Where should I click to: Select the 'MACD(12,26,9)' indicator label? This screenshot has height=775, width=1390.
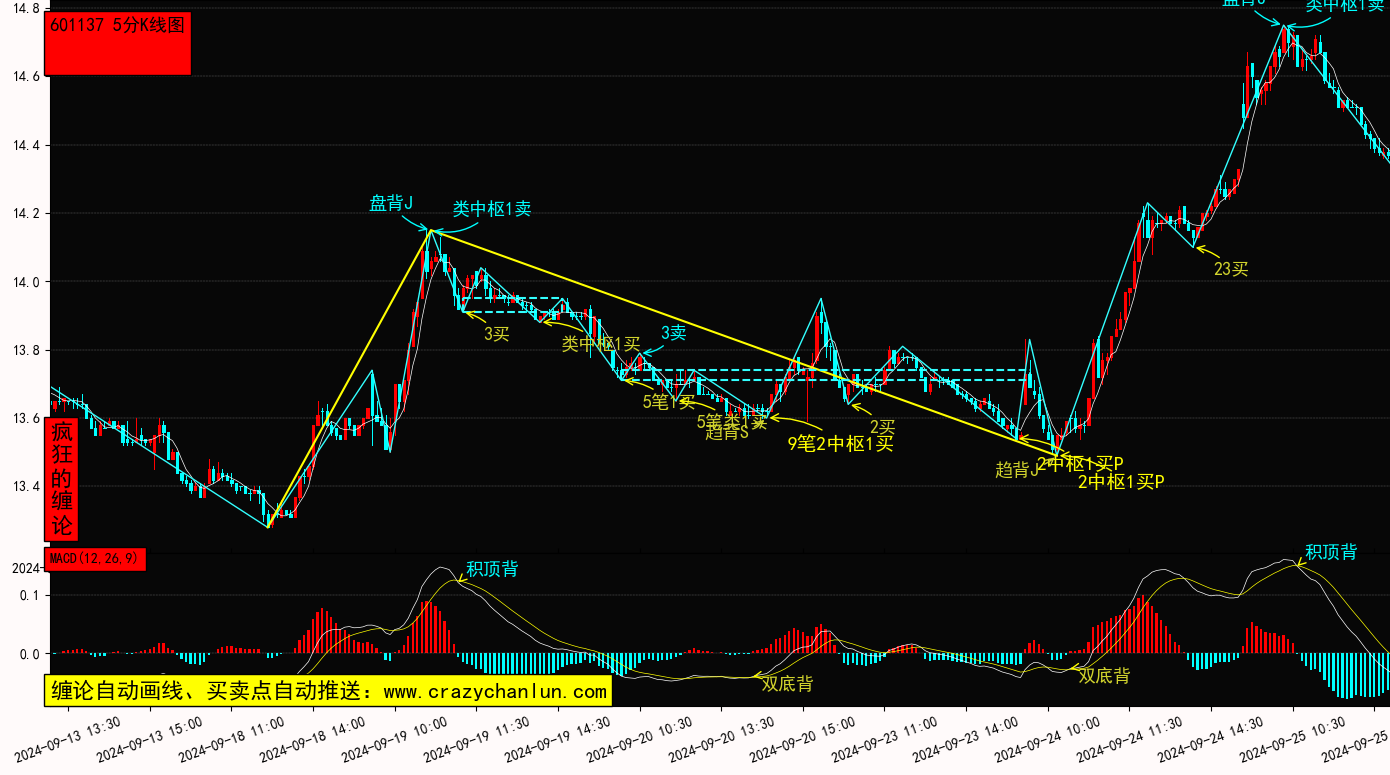96,559
